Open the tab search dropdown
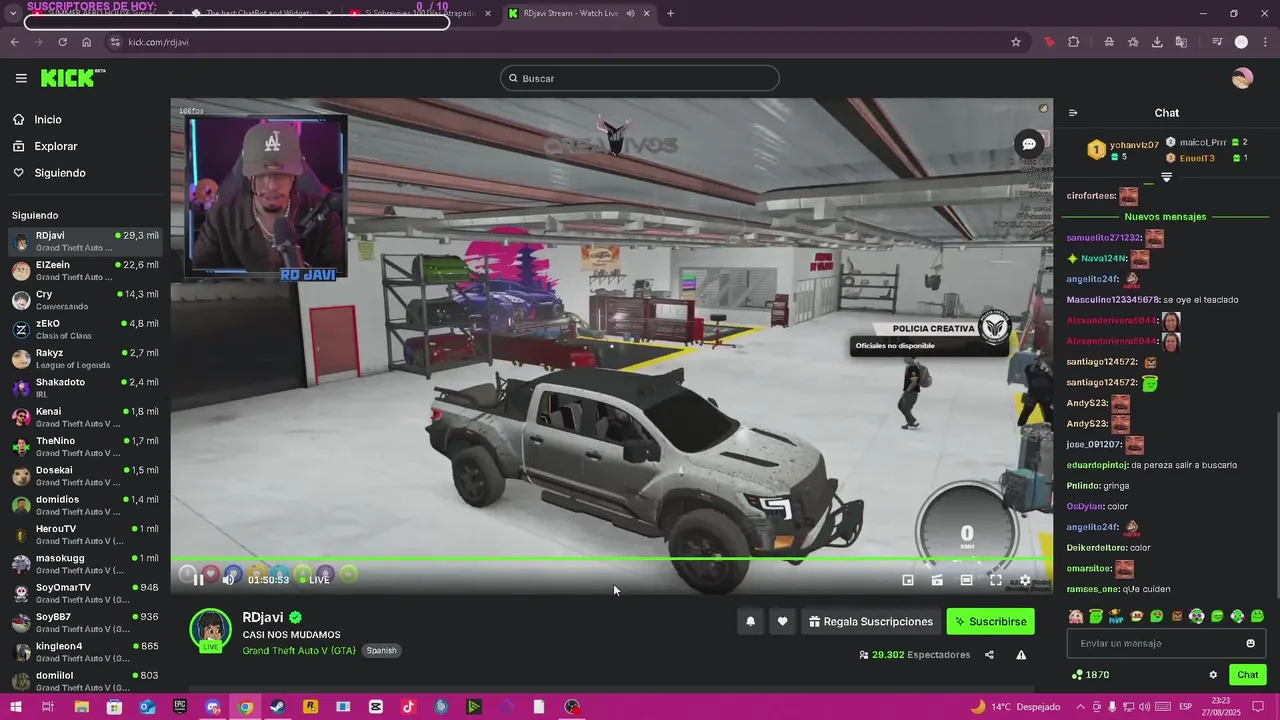The width and height of the screenshot is (1280, 720). coord(13,13)
